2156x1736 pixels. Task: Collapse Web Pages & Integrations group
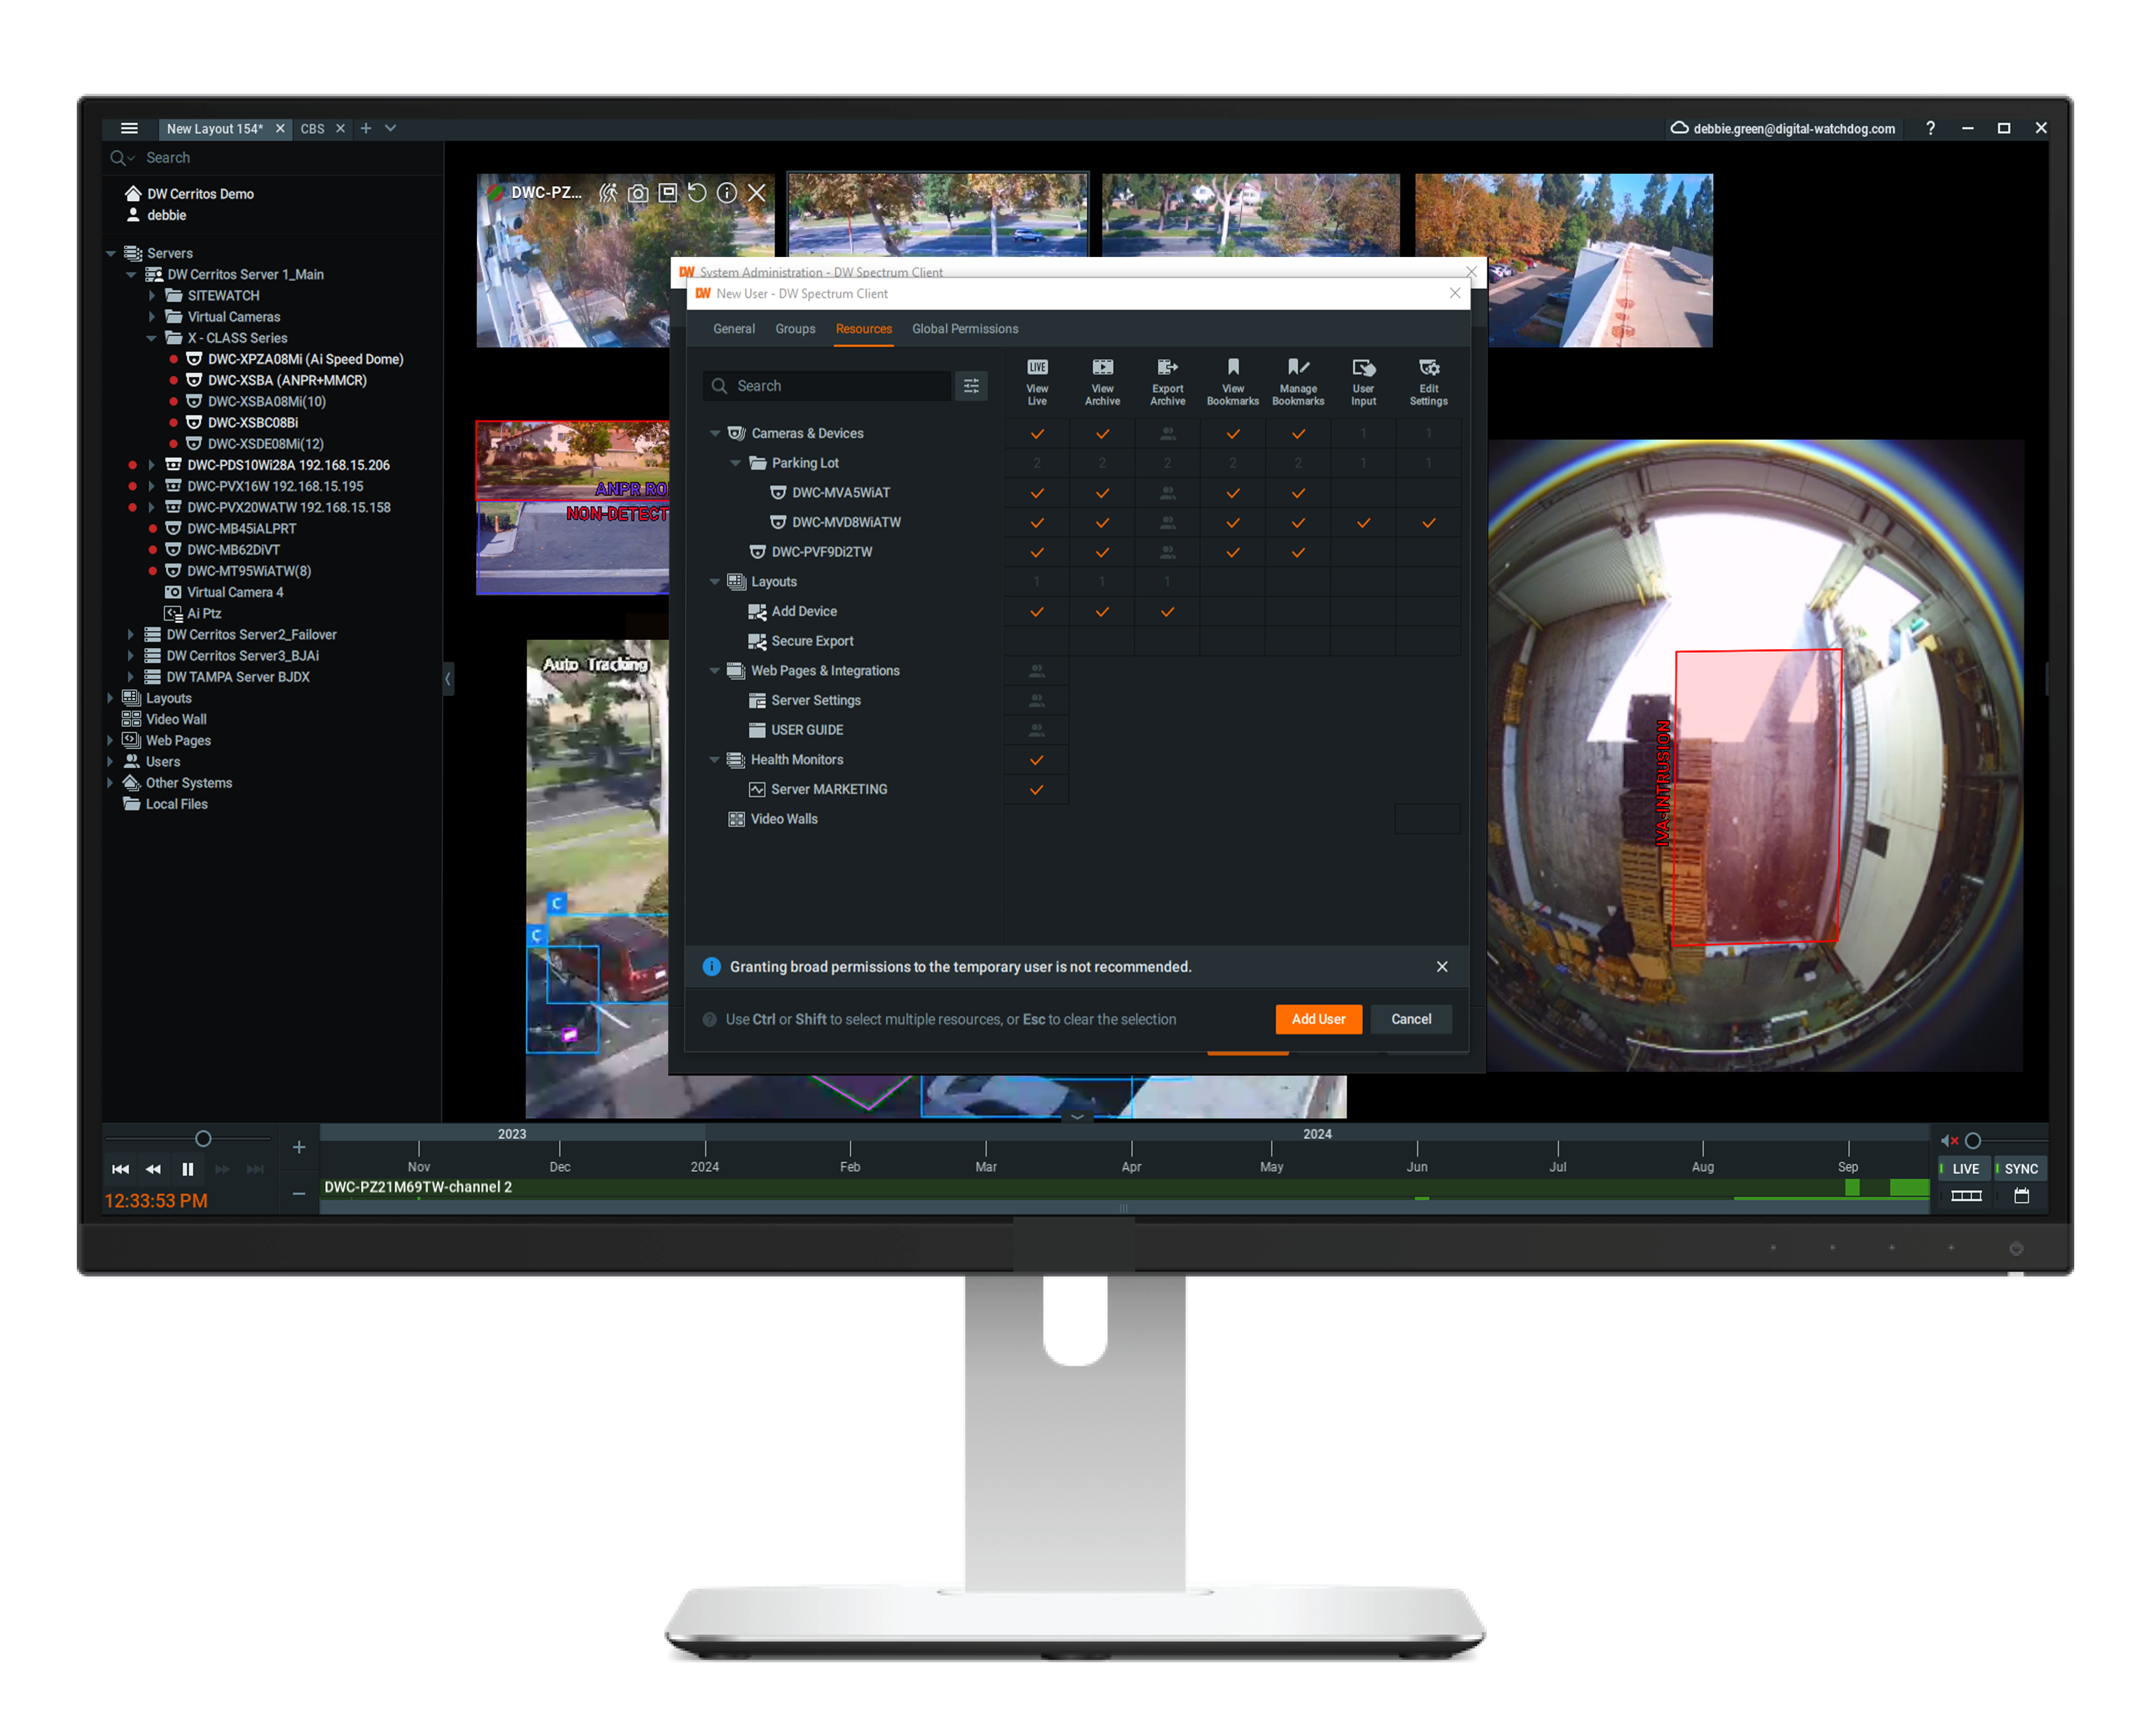(714, 671)
